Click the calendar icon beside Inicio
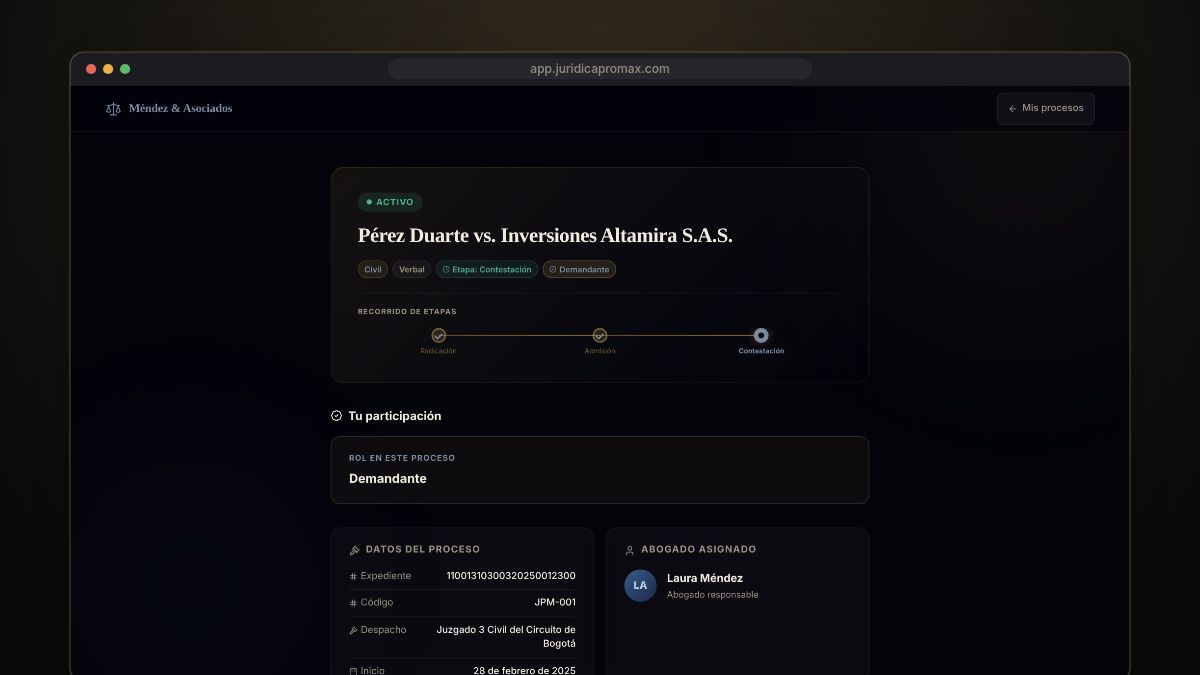Viewport: 1200px width, 675px height. (x=353, y=671)
